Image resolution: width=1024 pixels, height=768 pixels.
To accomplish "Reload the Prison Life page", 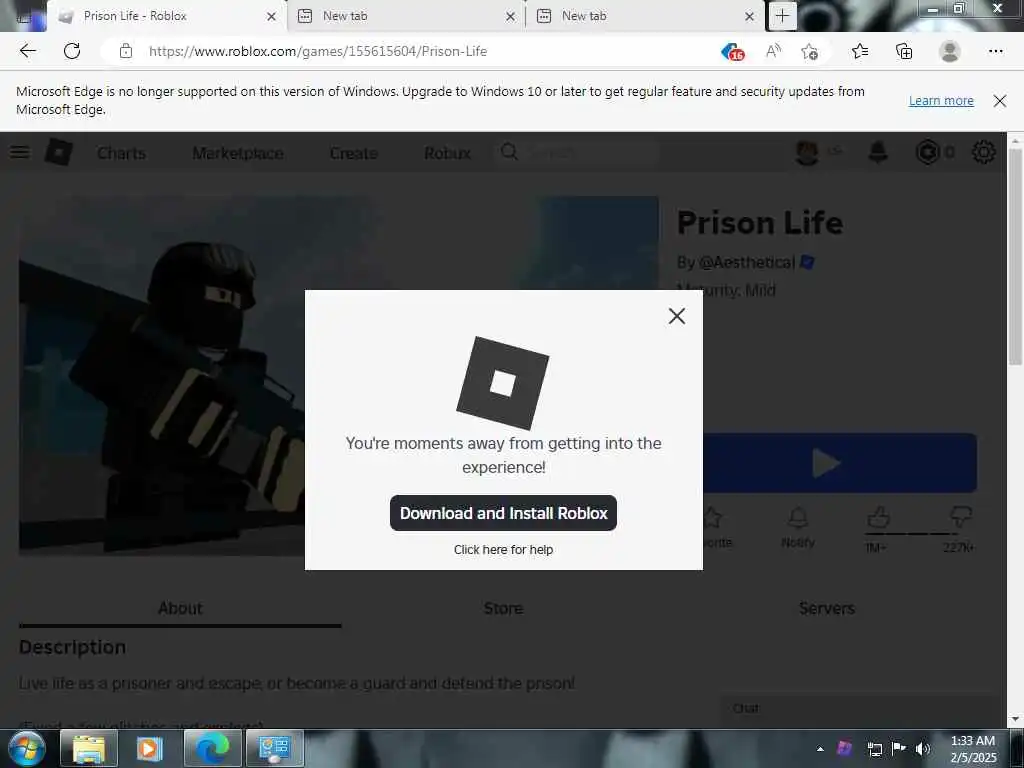I will [x=72, y=51].
